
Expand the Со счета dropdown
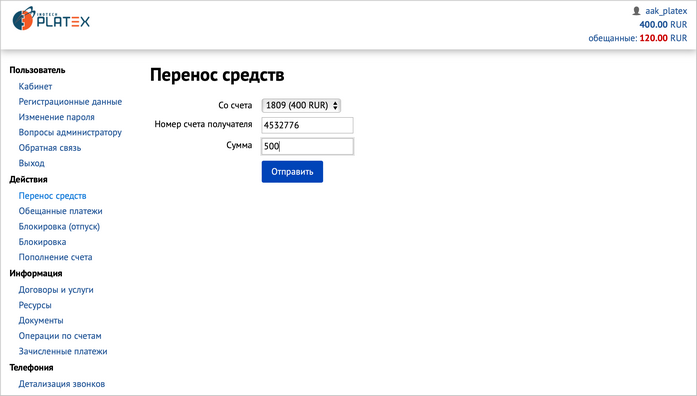(301, 105)
